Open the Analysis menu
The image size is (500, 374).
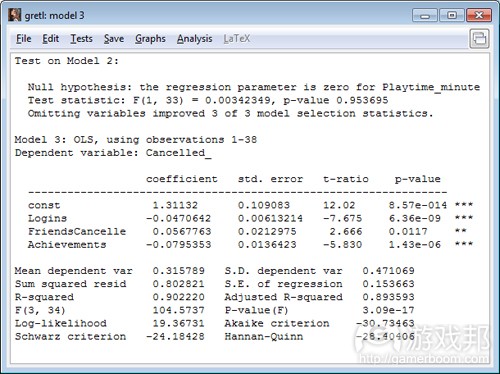[195, 39]
